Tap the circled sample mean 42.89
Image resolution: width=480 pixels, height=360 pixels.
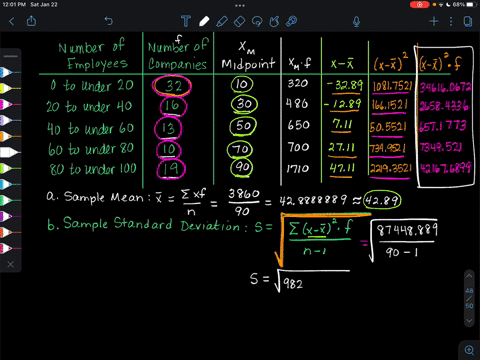tap(382, 200)
